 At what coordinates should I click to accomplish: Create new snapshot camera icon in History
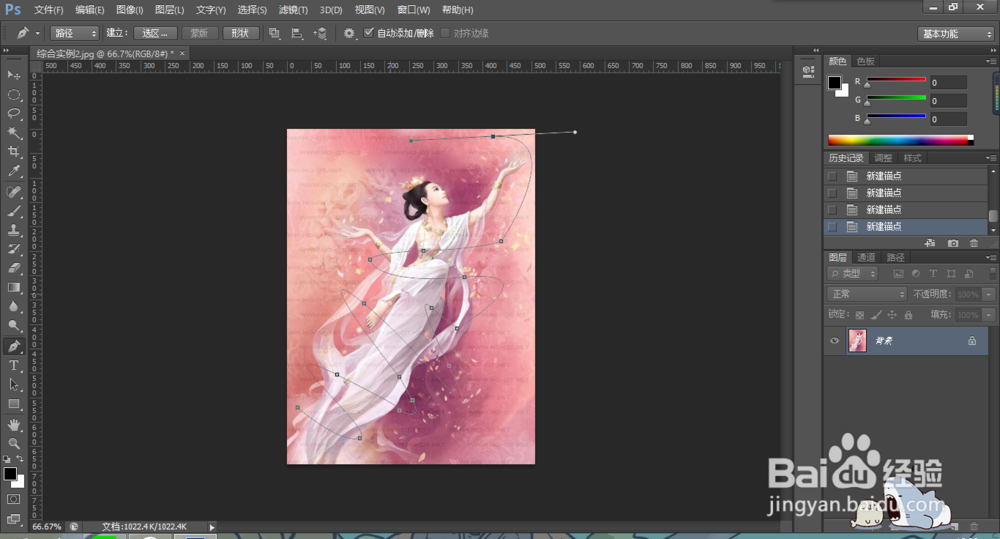point(953,243)
